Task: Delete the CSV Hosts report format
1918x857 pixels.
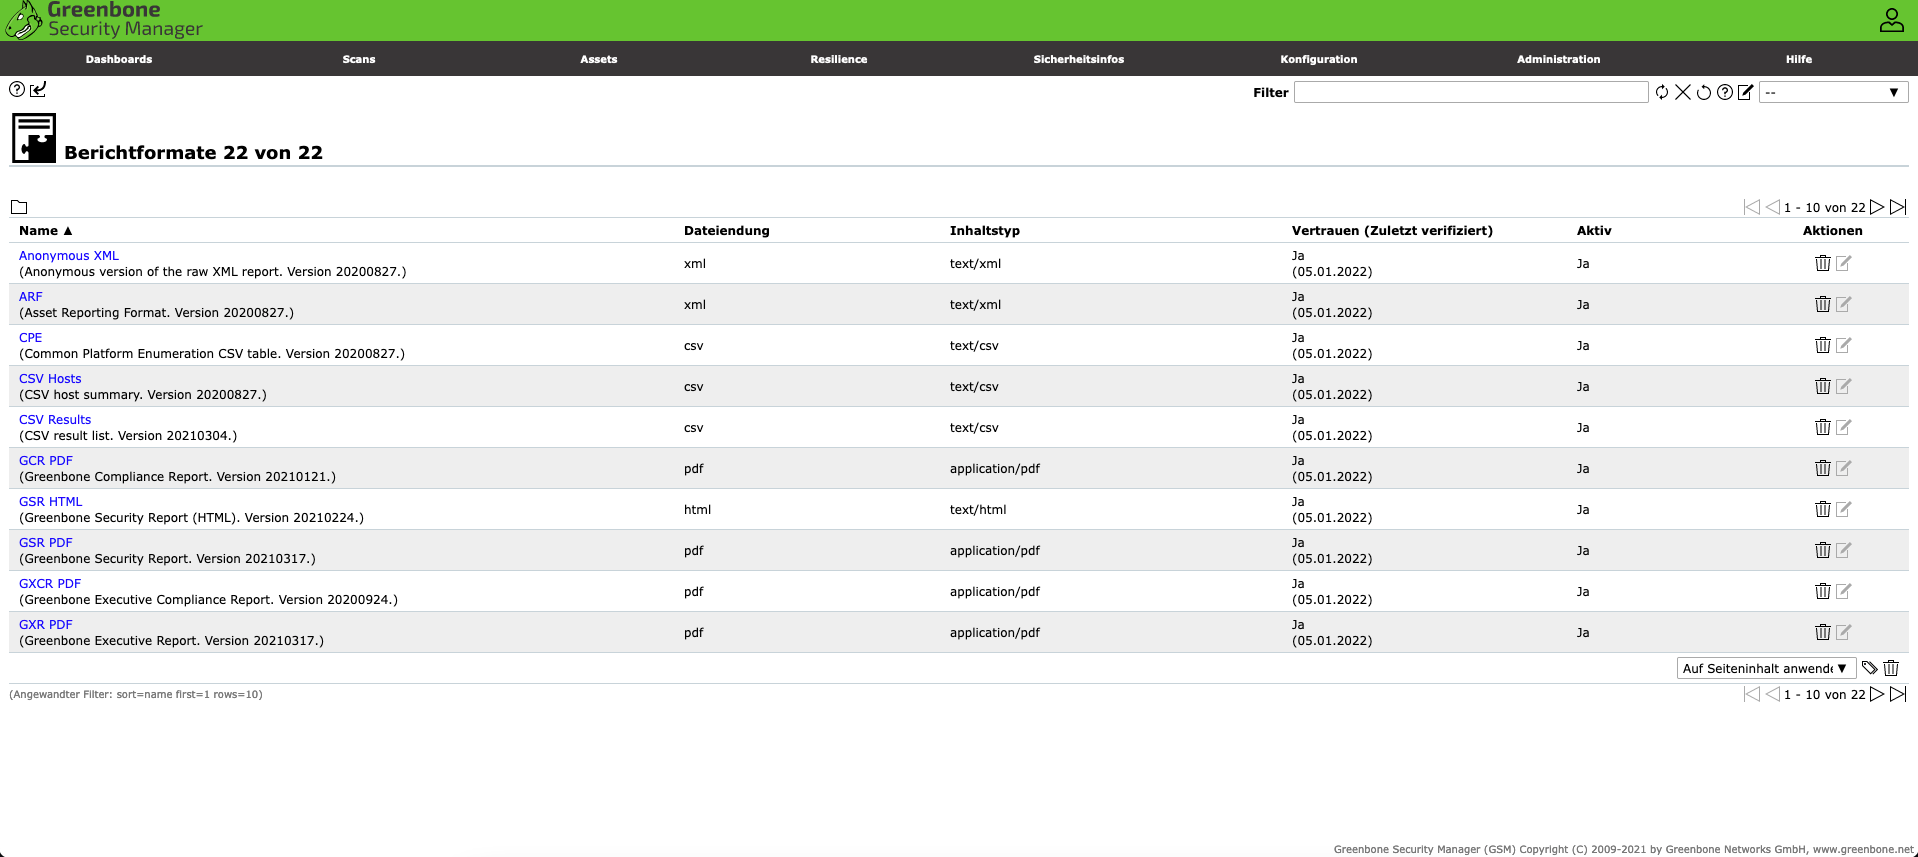Action: [1823, 386]
